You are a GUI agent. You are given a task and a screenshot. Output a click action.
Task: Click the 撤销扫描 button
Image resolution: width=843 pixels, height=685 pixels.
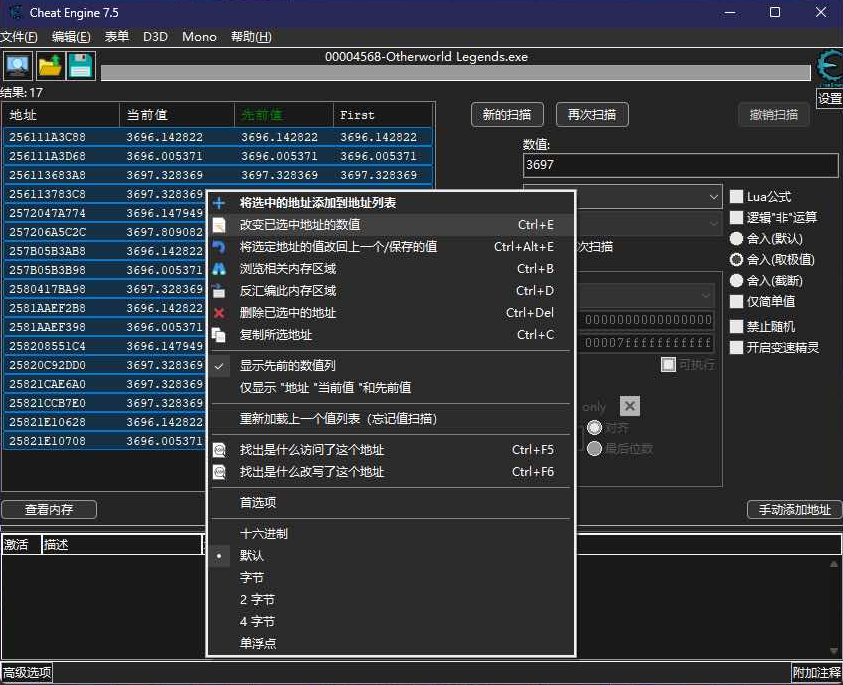(774, 115)
